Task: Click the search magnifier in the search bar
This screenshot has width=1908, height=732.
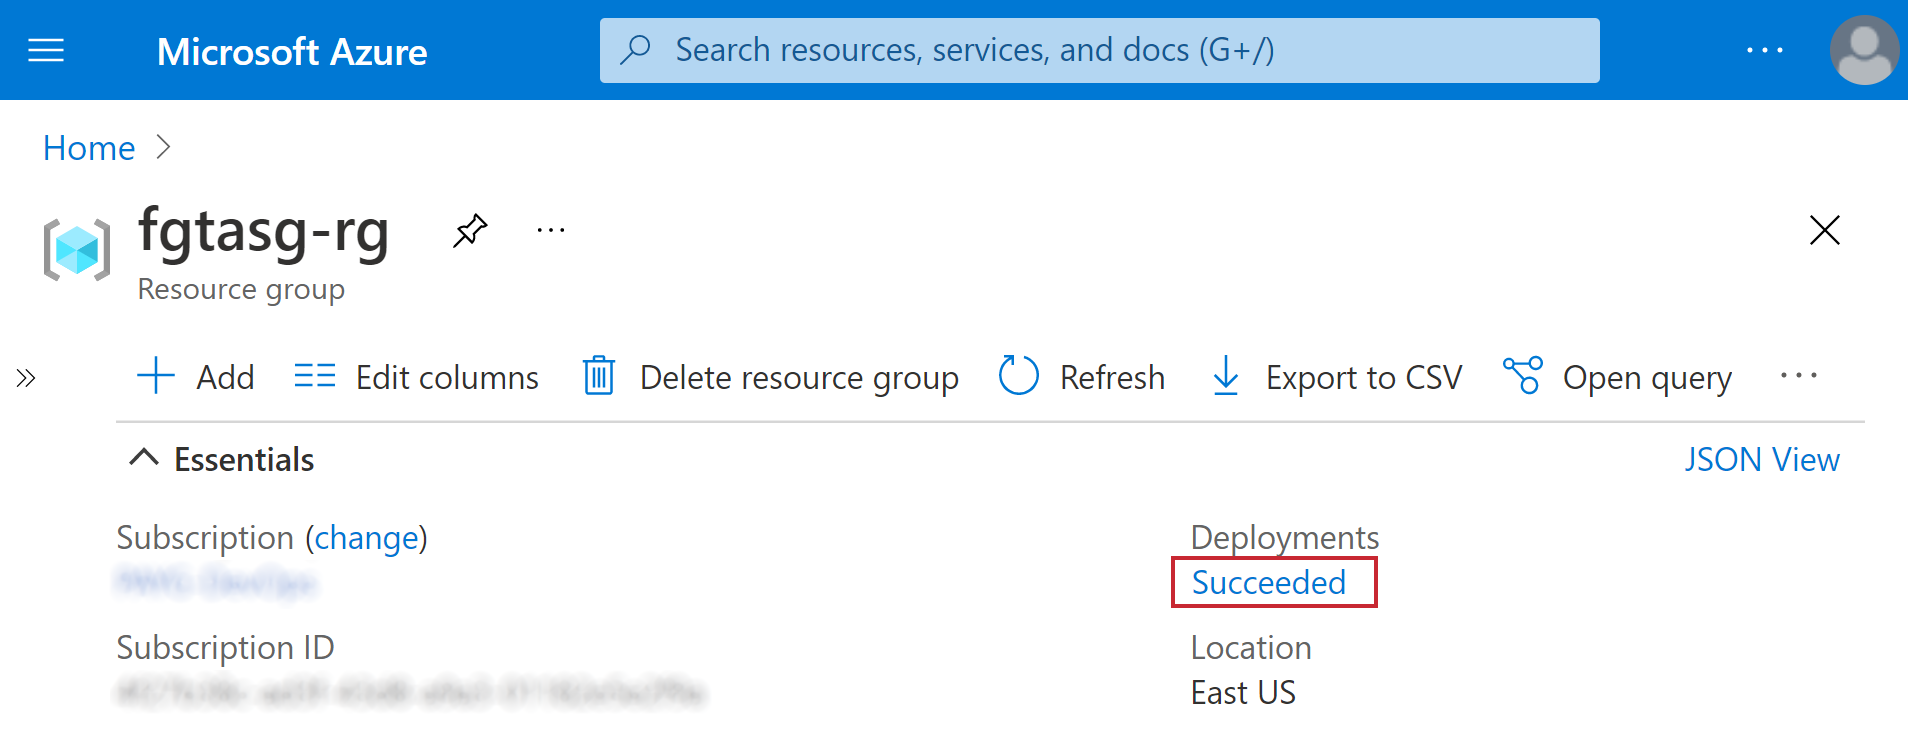Action: (x=636, y=49)
